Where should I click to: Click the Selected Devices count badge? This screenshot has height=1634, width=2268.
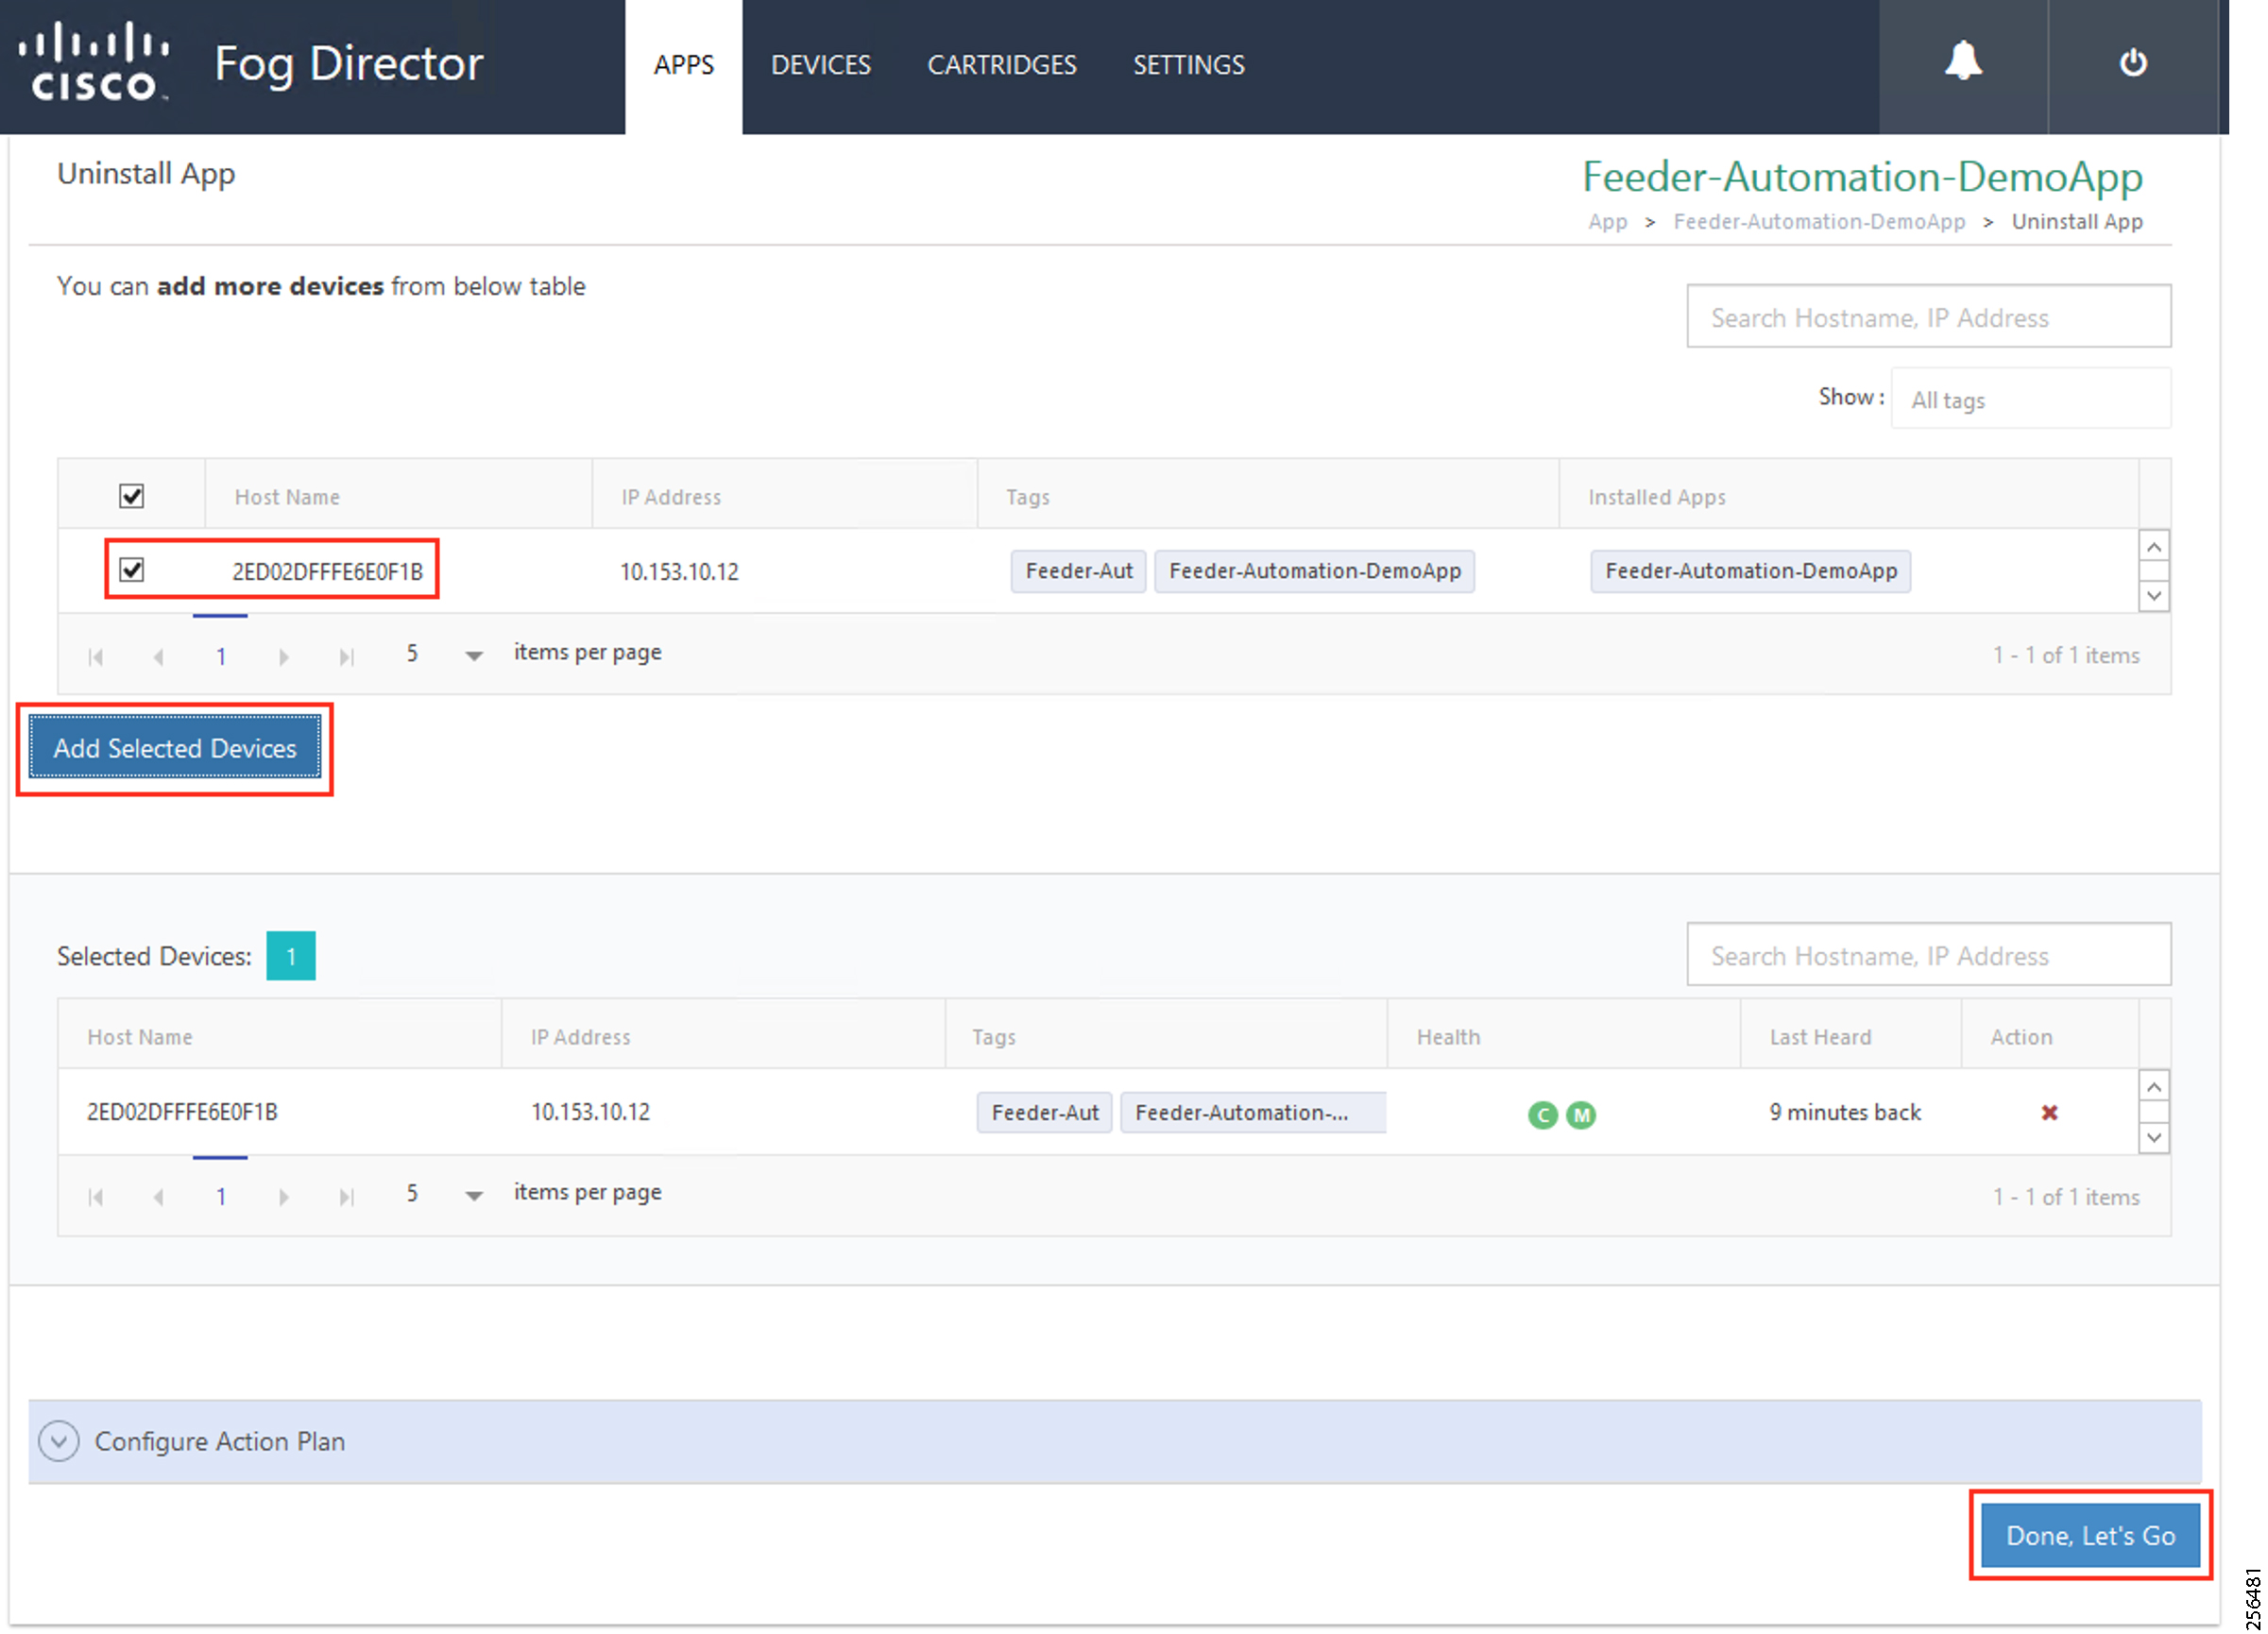291,955
